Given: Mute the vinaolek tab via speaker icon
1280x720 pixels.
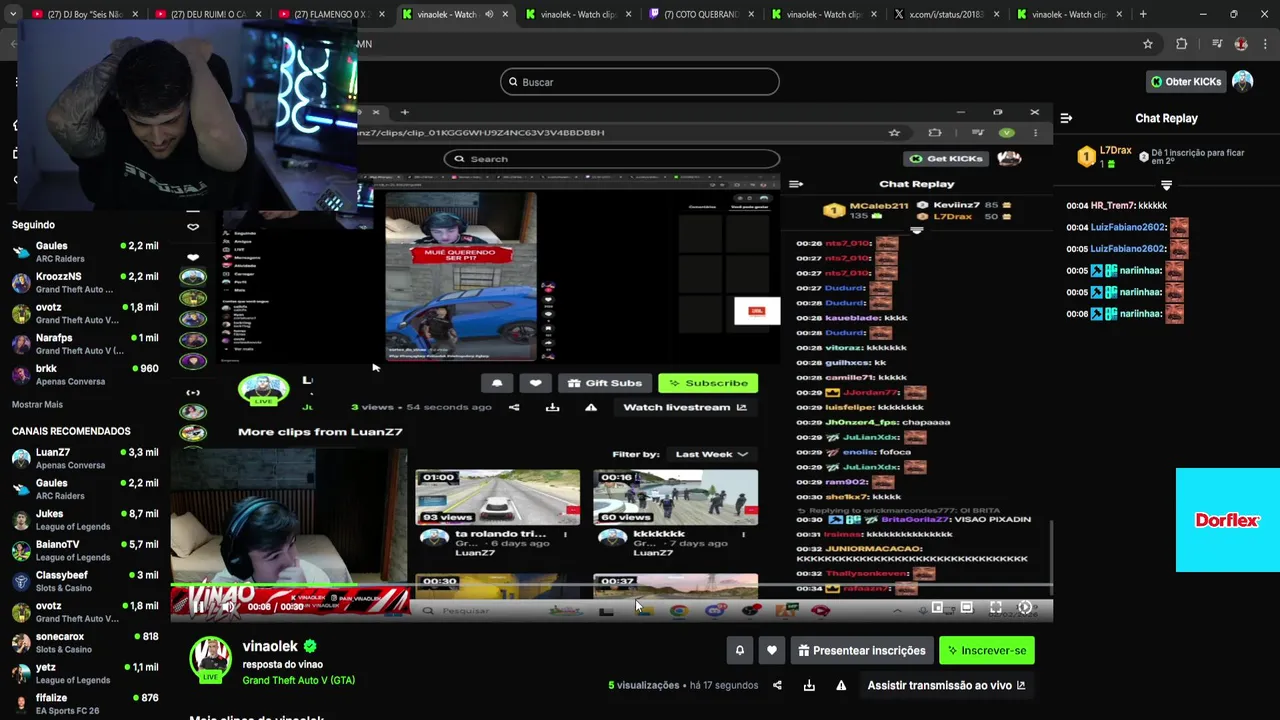Looking at the screenshot, I should (x=489, y=14).
